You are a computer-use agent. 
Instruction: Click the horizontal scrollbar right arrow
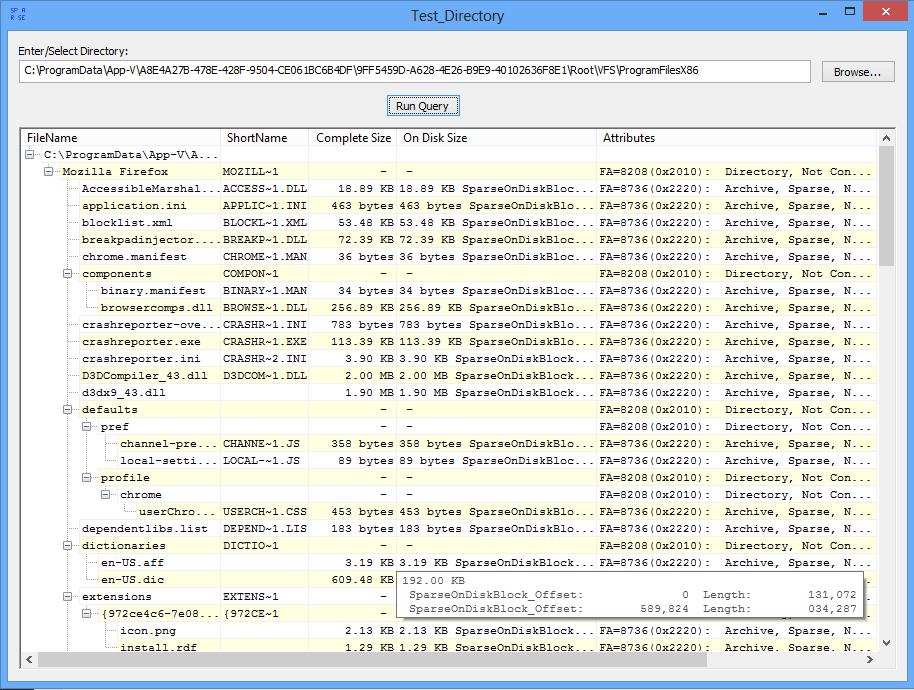click(870, 659)
